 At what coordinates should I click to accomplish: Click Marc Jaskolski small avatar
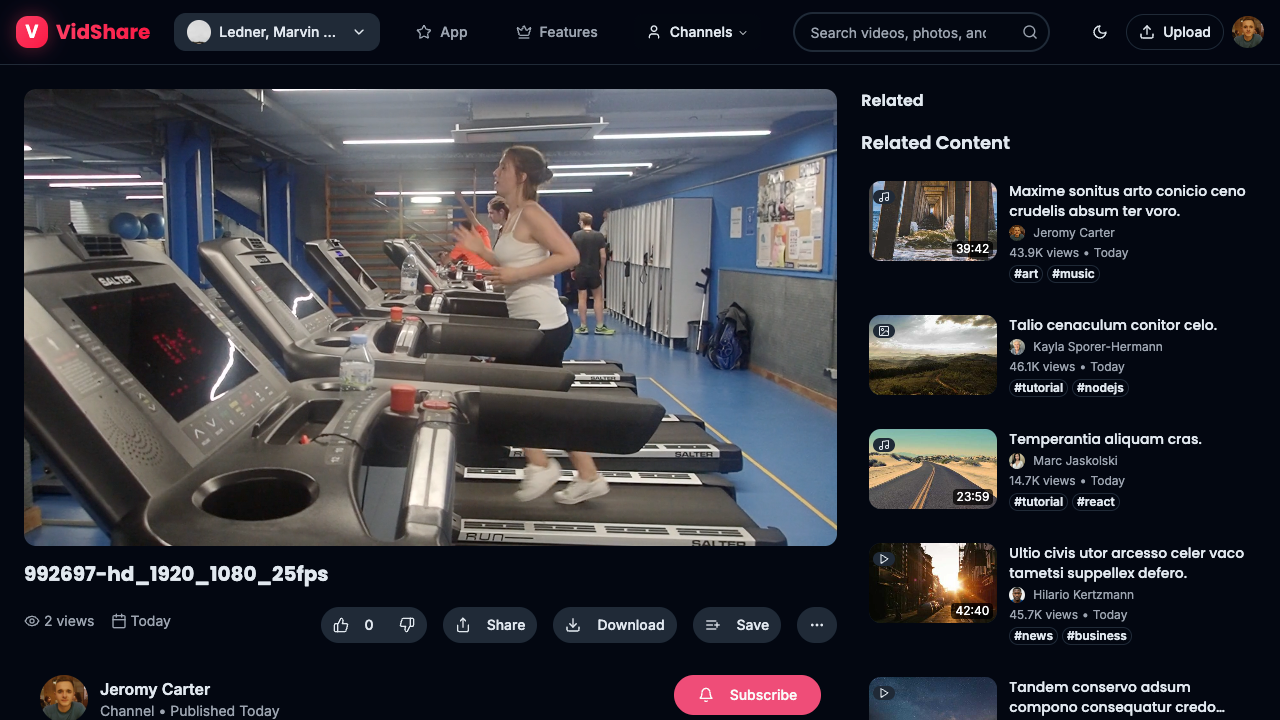[x=1017, y=461]
